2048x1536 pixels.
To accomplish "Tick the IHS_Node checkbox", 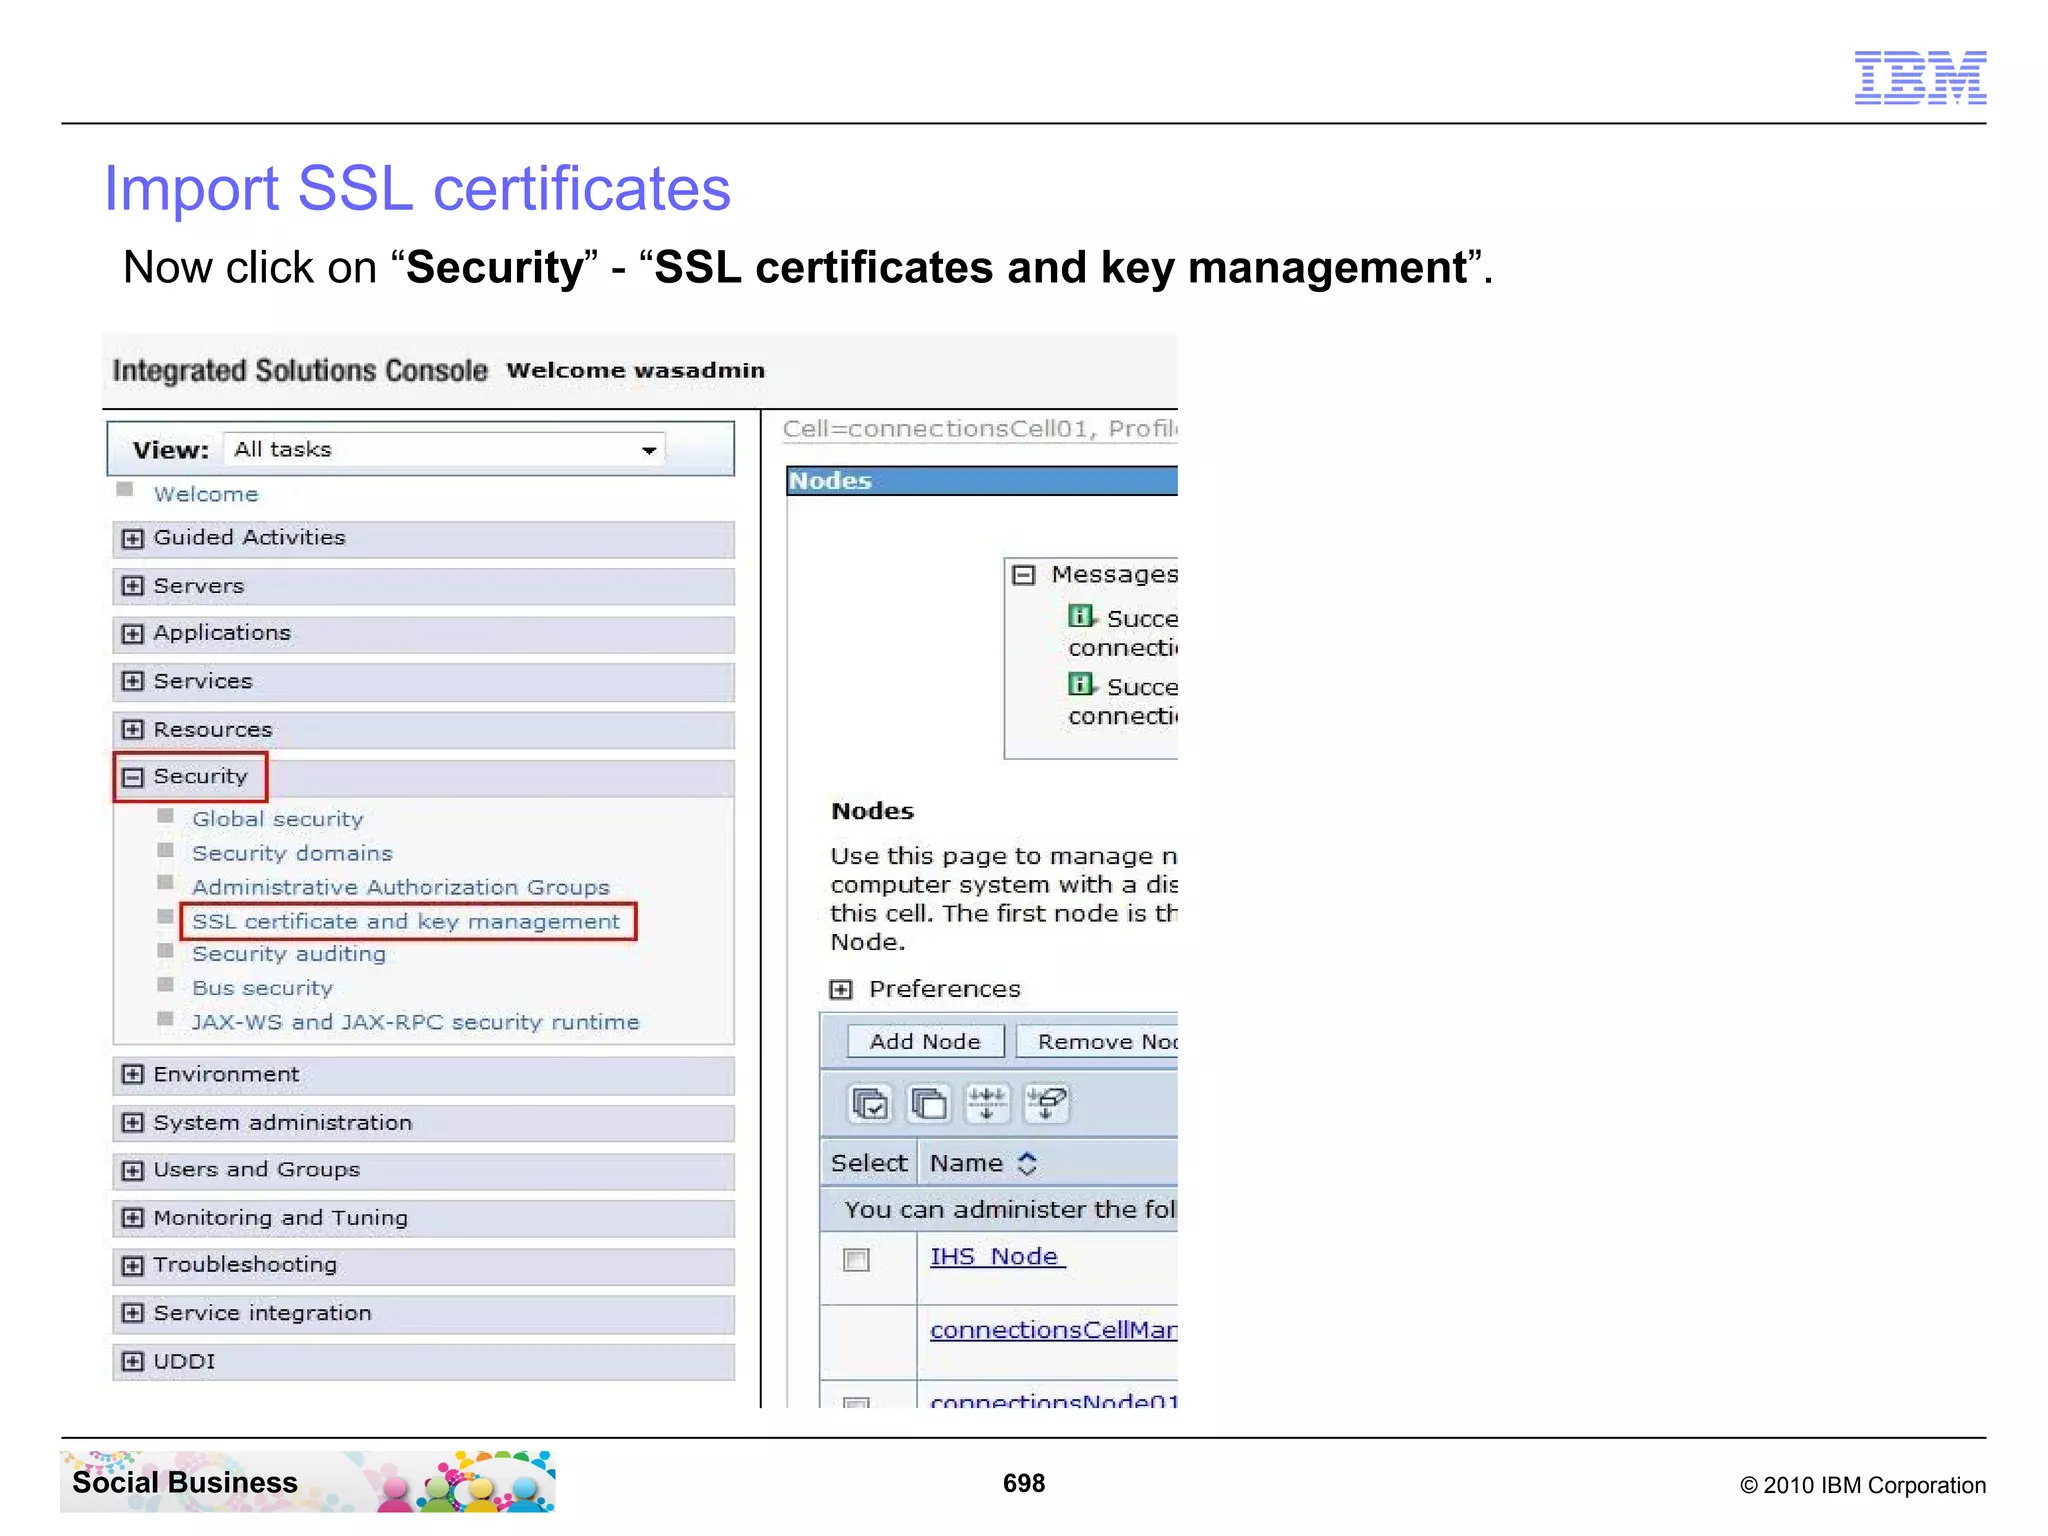I will click(856, 1259).
